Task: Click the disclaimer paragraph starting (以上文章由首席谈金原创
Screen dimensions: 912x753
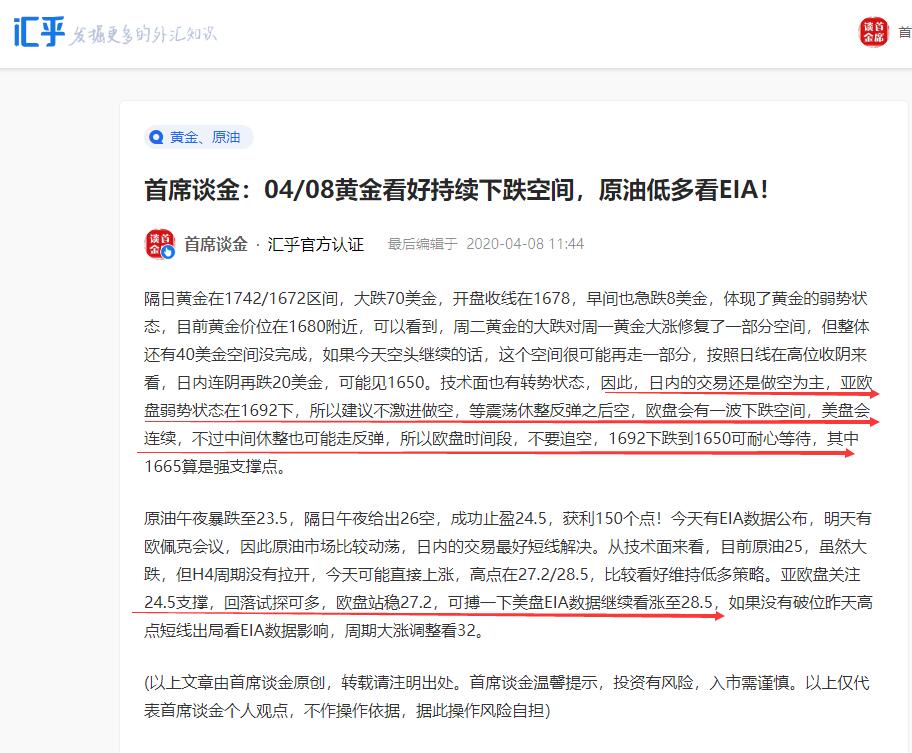Action: pyautogui.click(x=507, y=697)
